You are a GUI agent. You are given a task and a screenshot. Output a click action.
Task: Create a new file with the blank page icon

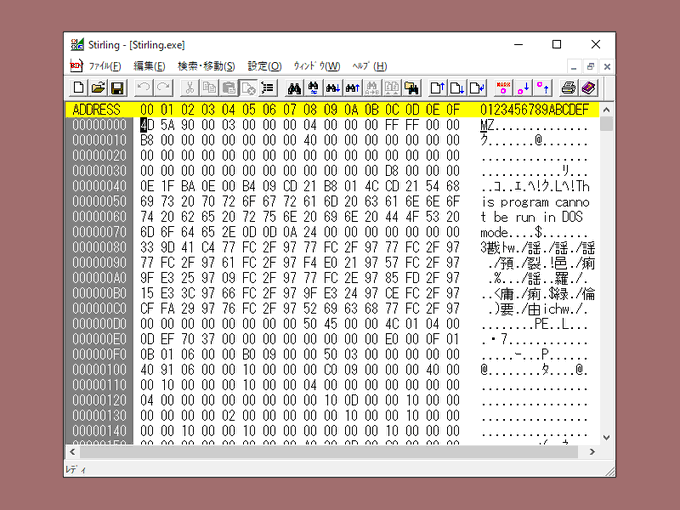click(x=78, y=88)
